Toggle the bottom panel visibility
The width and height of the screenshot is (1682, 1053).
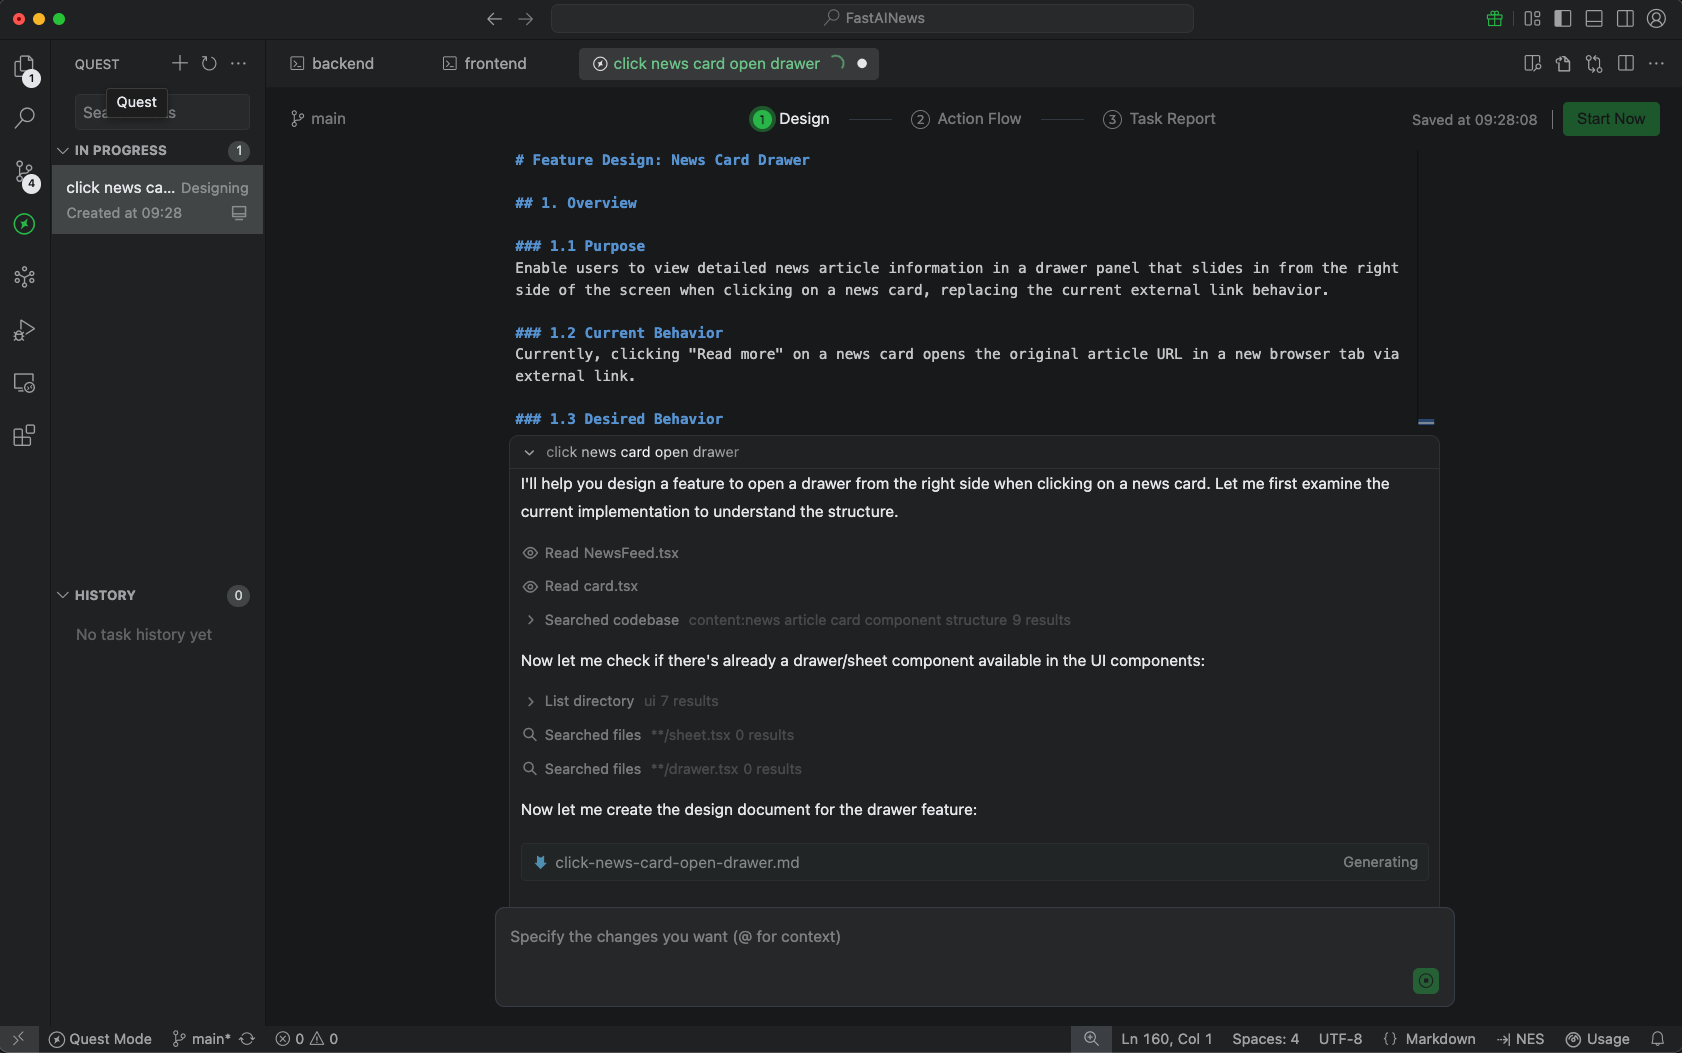click(1594, 18)
